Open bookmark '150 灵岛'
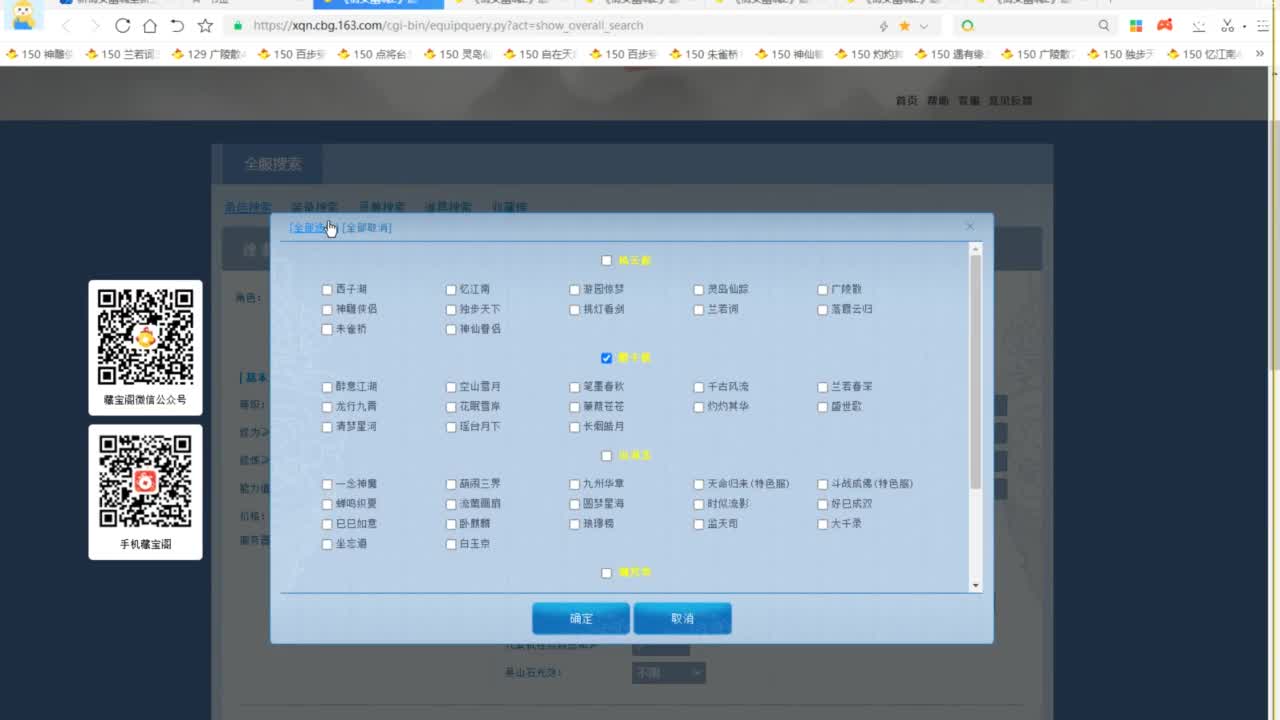Screen dimensions: 1280x720 point(456,54)
